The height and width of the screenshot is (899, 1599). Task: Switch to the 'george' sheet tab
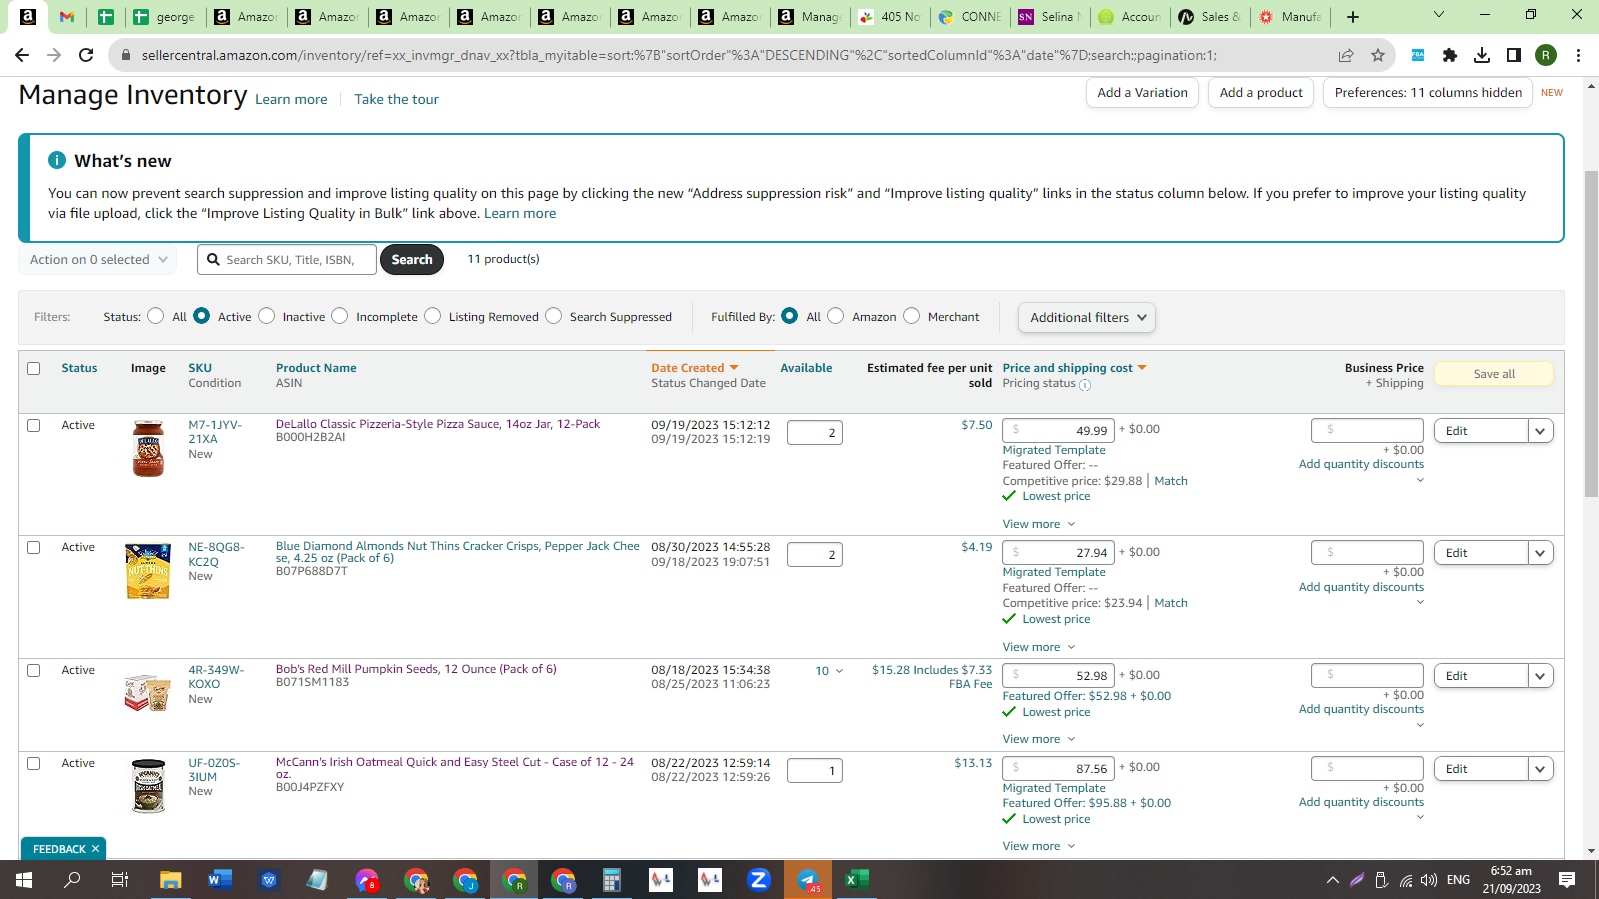click(x=167, y=16)
